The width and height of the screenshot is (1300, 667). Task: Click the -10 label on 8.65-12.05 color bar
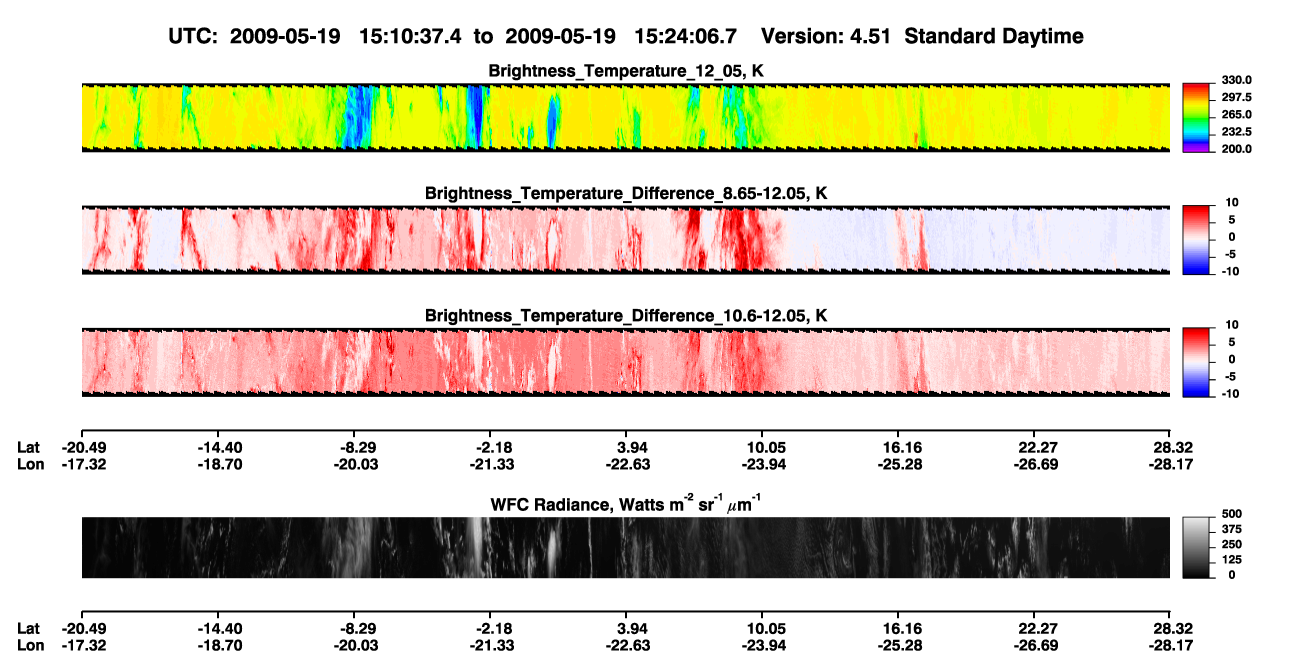(1232, 271)
